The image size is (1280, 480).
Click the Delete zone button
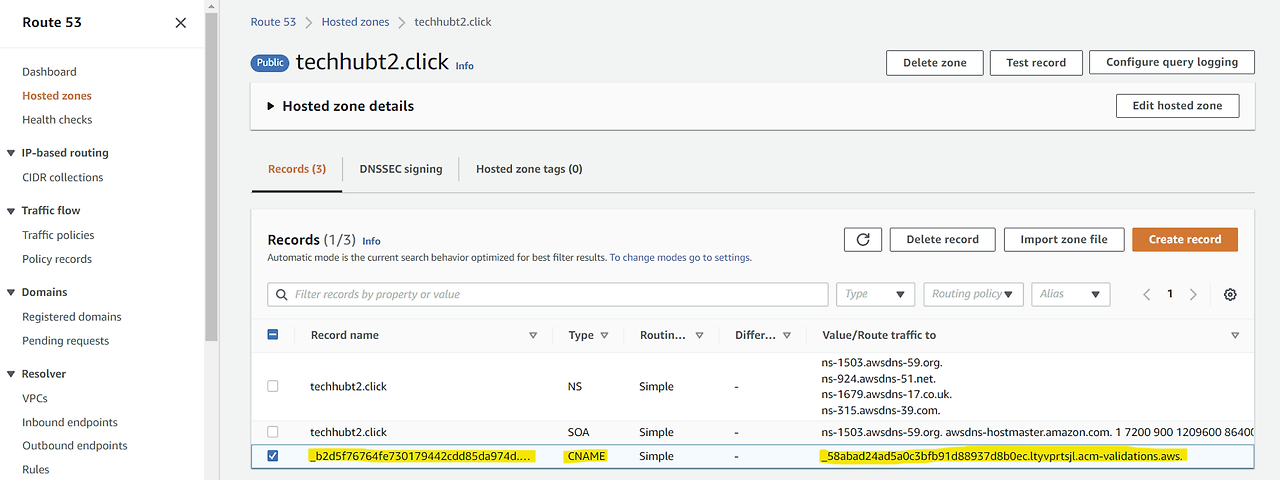click(x=934, y=62)
